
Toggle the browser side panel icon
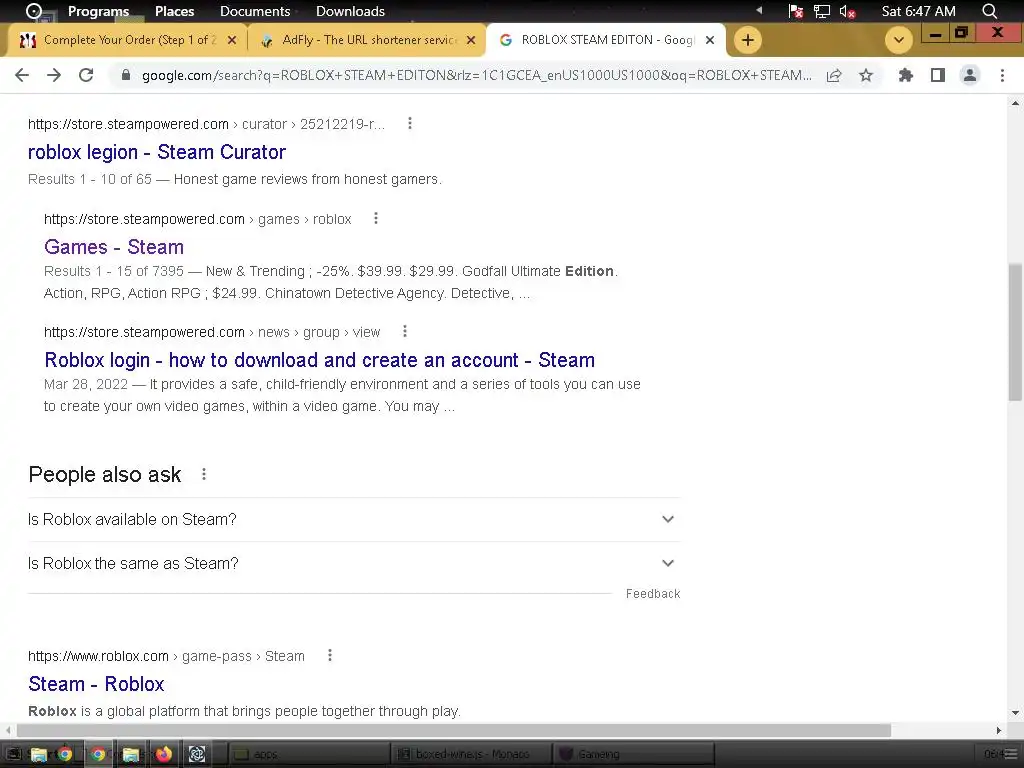[x=938, y=75]
